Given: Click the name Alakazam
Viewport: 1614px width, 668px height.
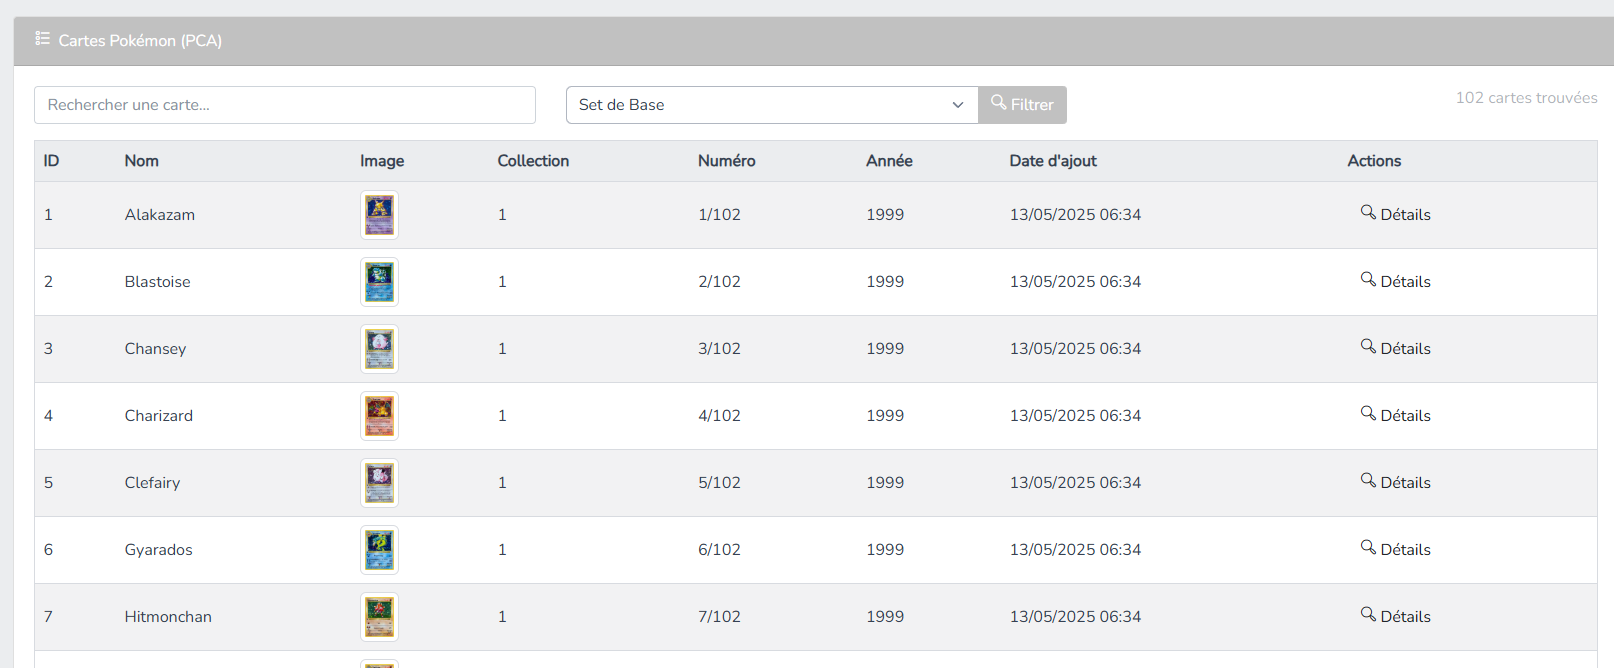Looking at the screenshot, I should (160, 215).
